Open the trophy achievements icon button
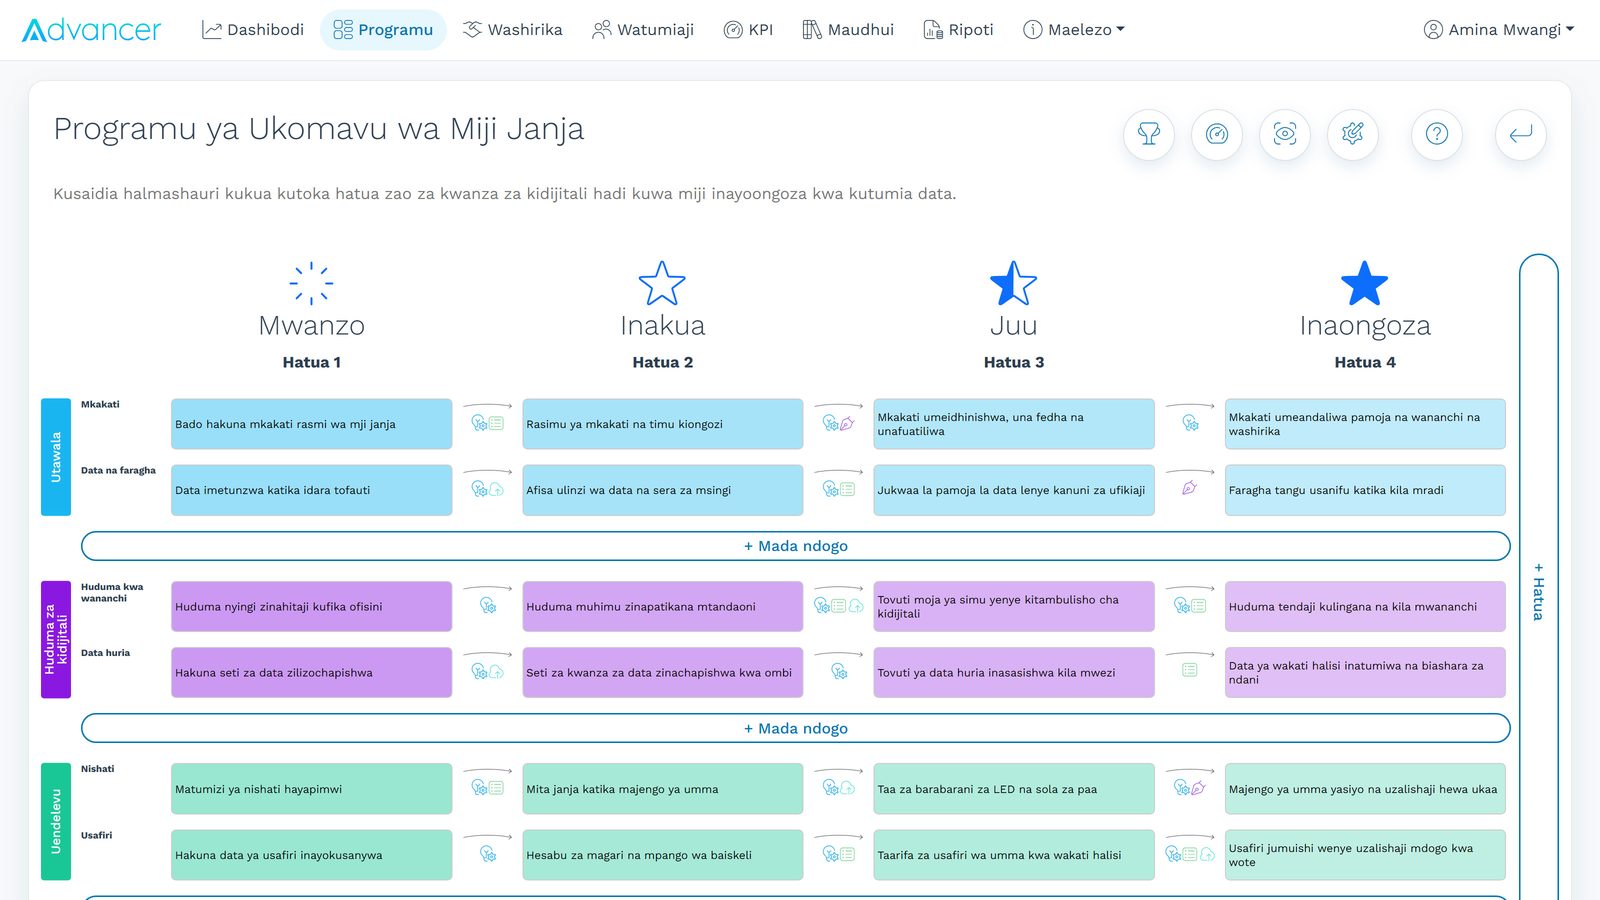The width and height of the screenshot is (1600, 900). [1149, 134]
